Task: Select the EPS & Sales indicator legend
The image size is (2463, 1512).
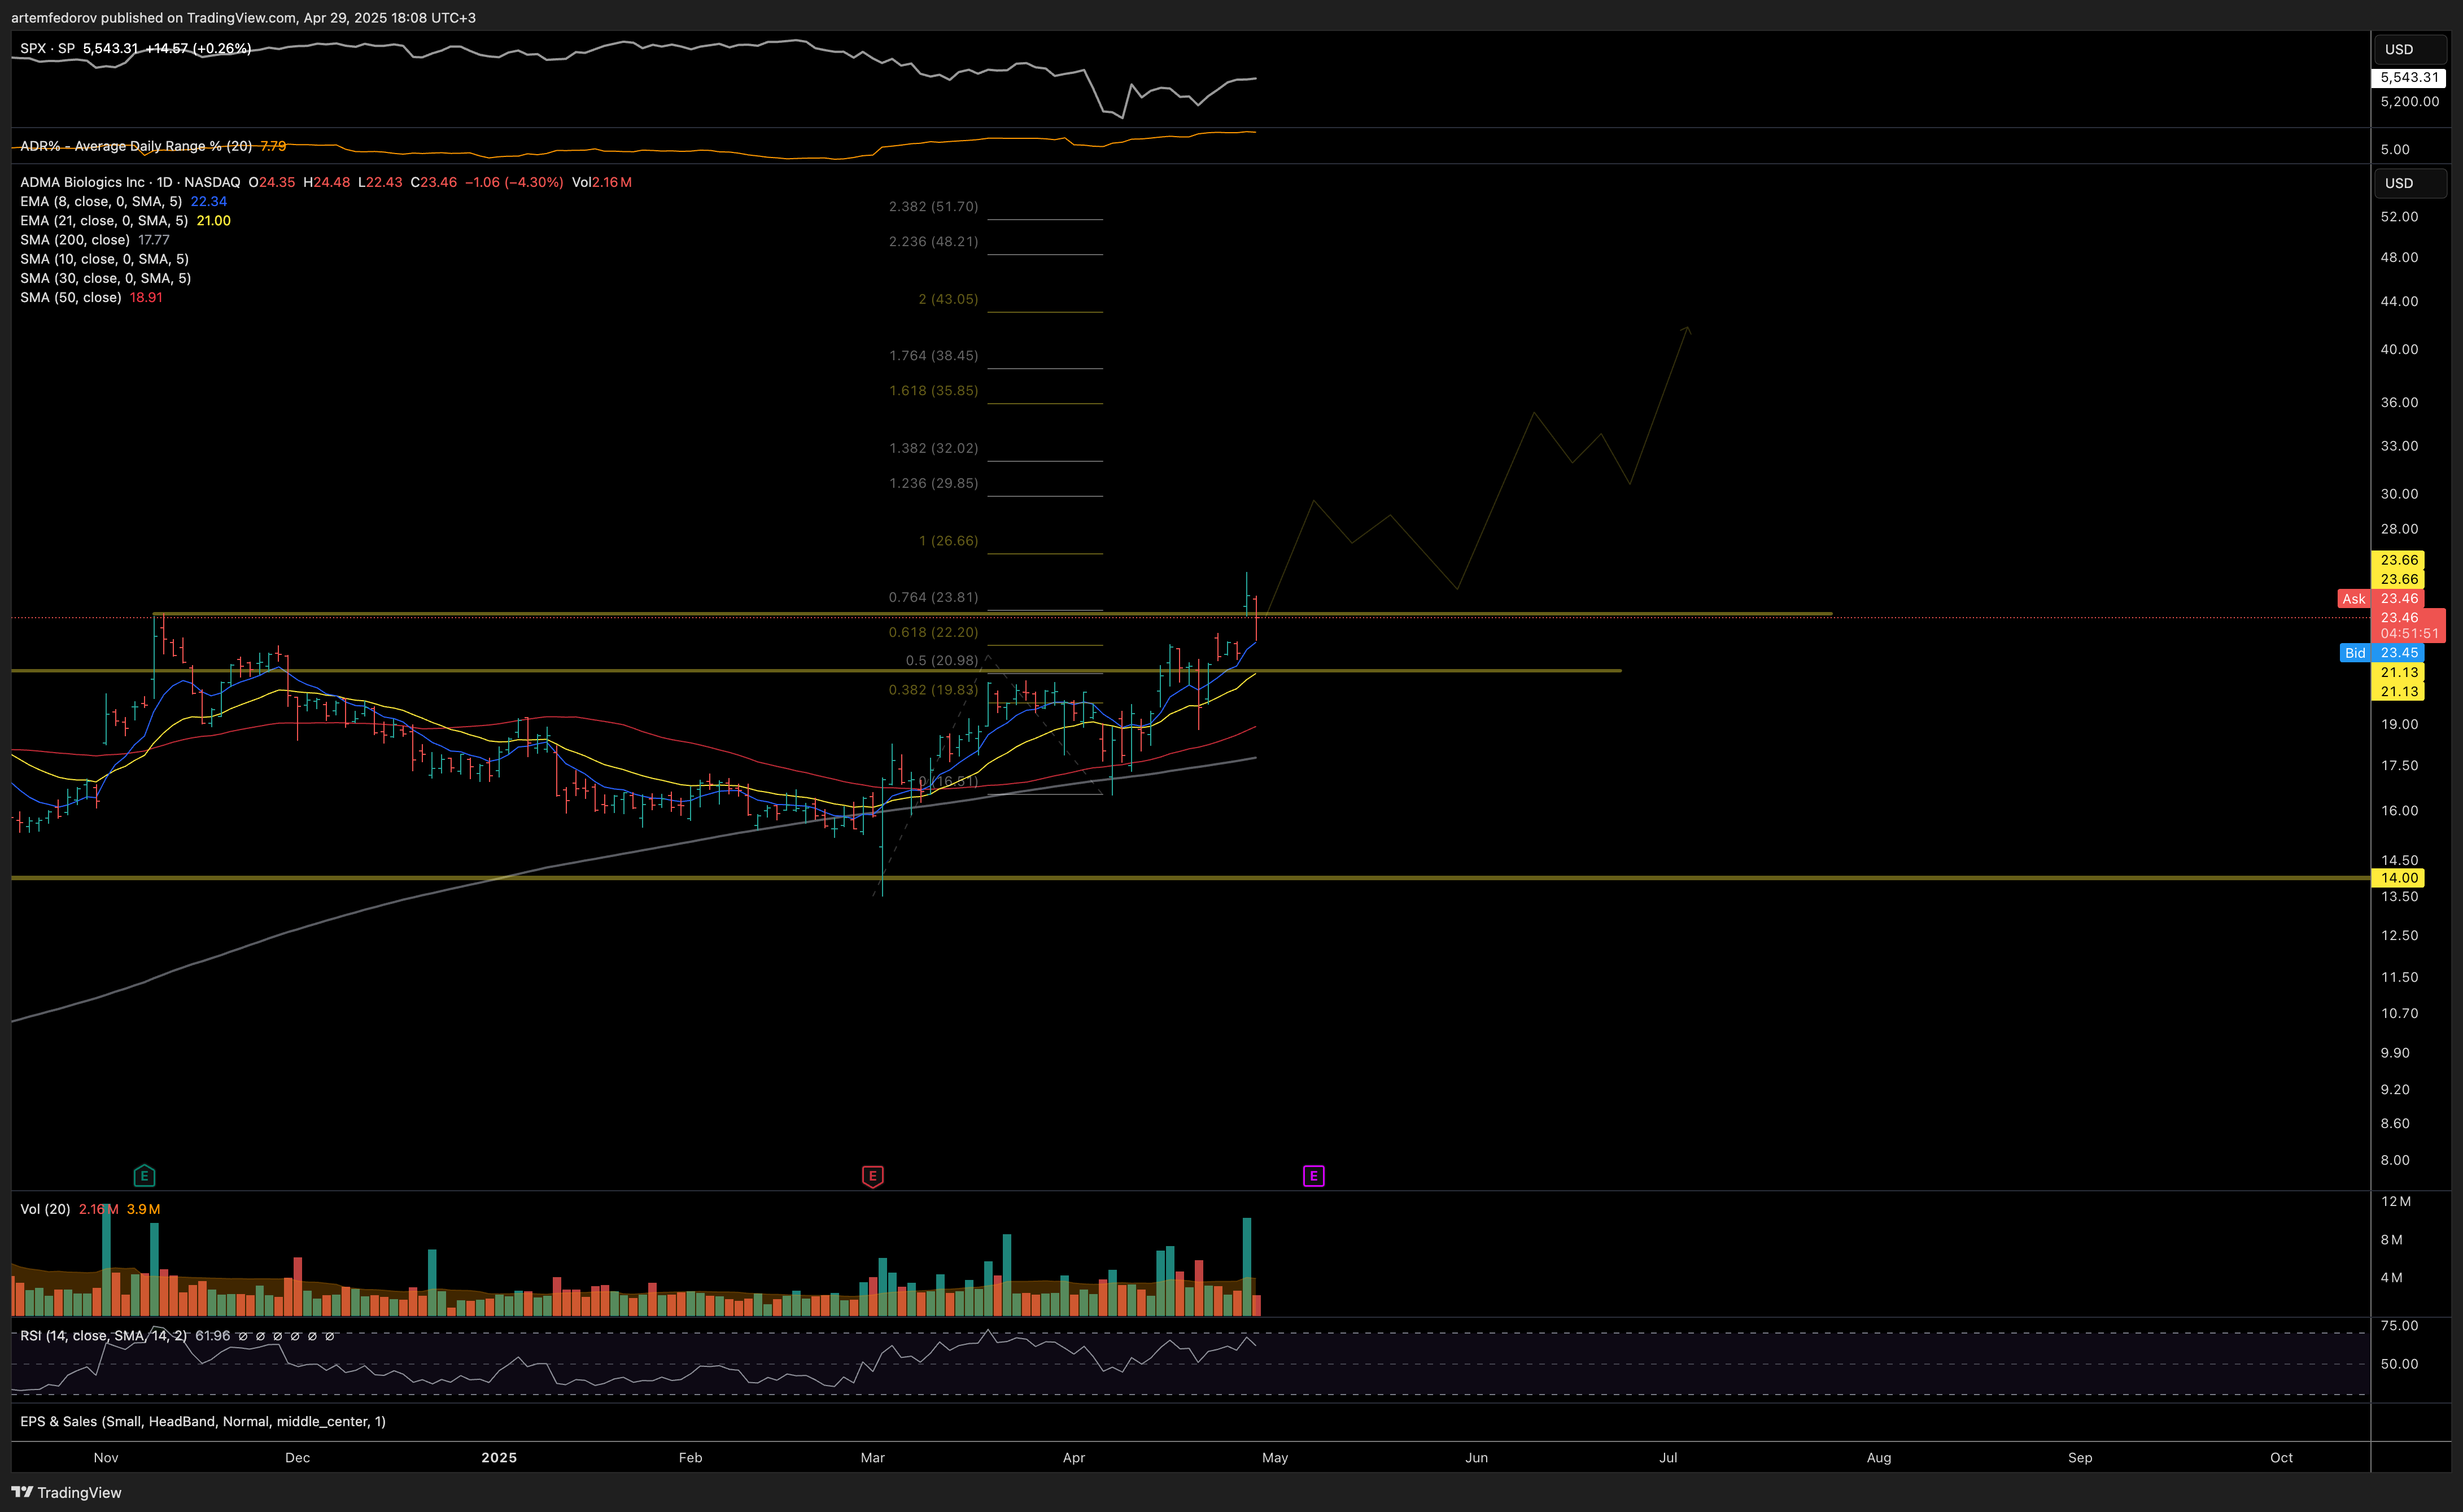Action: 203,1421
